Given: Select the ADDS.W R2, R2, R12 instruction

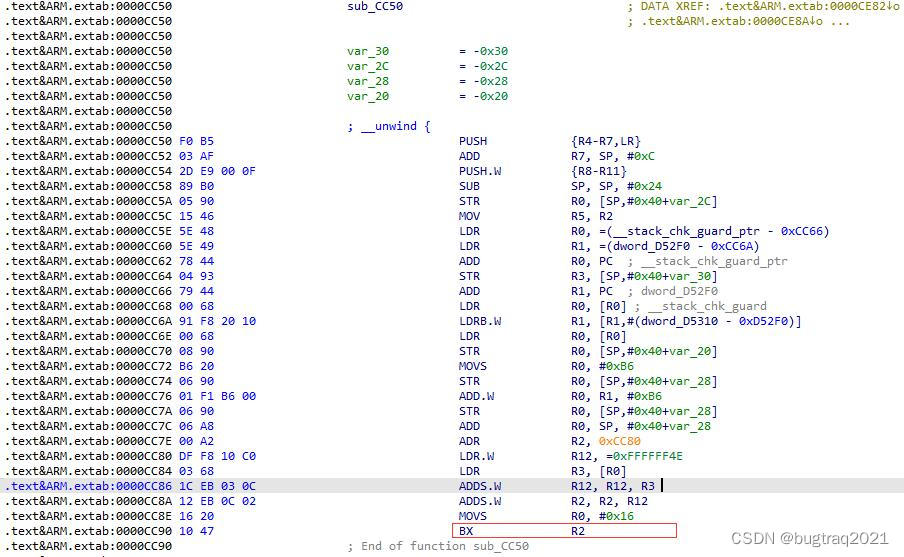Looking at the screenshot, I should pyautogui.click(x=553, y=501).
